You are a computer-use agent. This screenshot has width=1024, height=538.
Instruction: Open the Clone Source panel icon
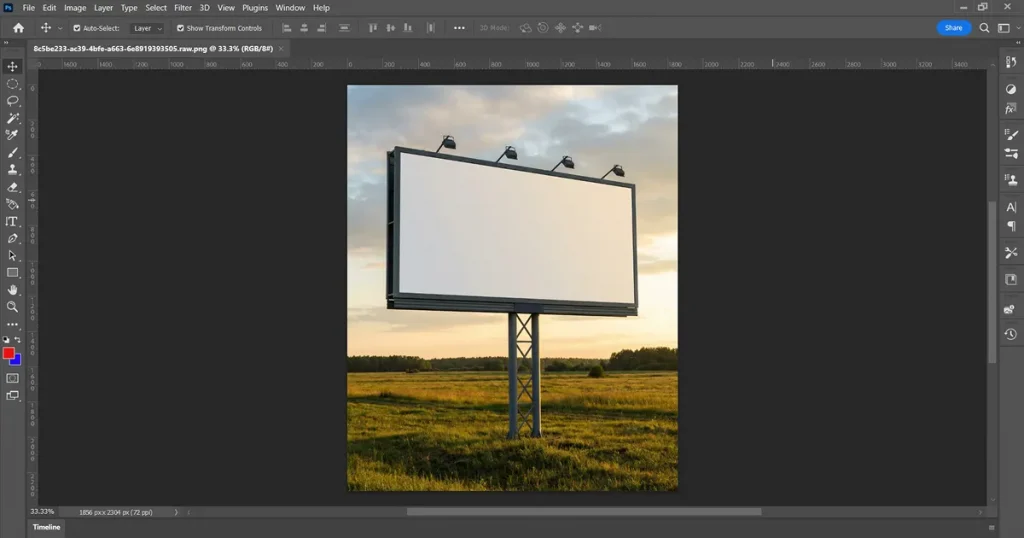tap(1011, 180)
